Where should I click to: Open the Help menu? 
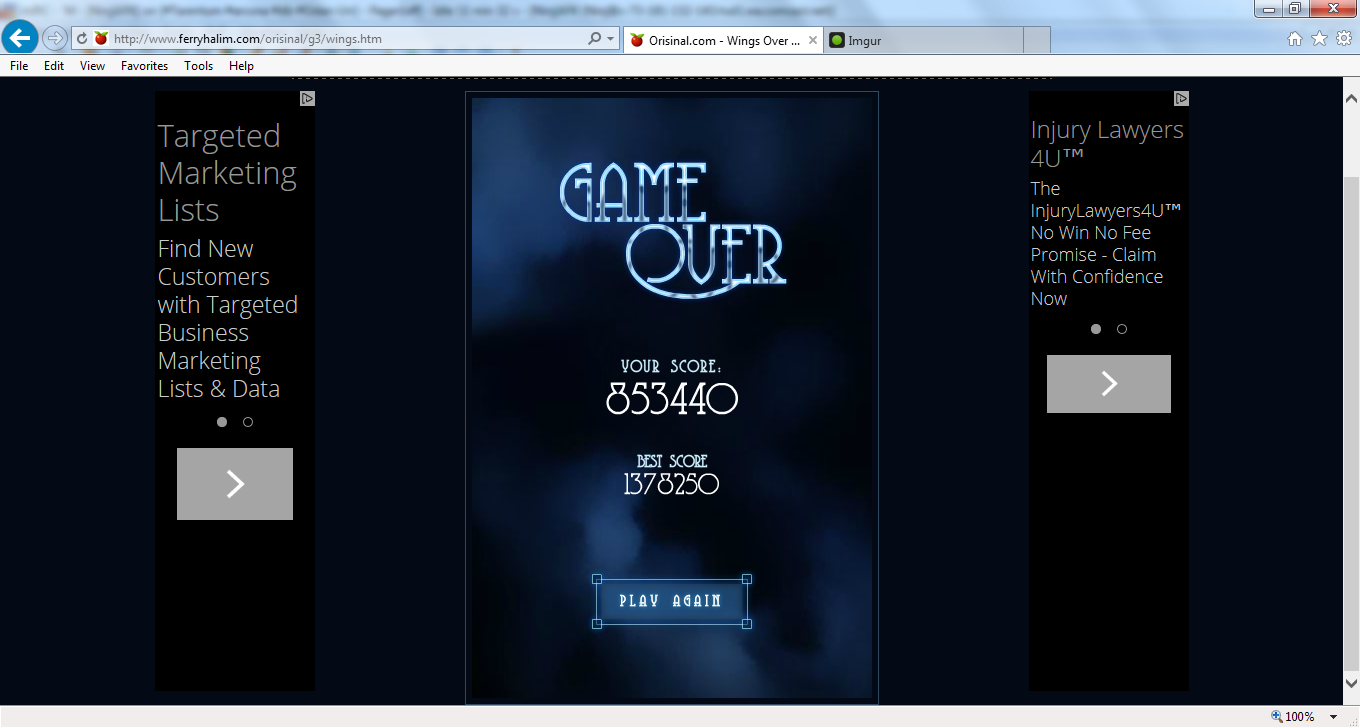(241, 66)
